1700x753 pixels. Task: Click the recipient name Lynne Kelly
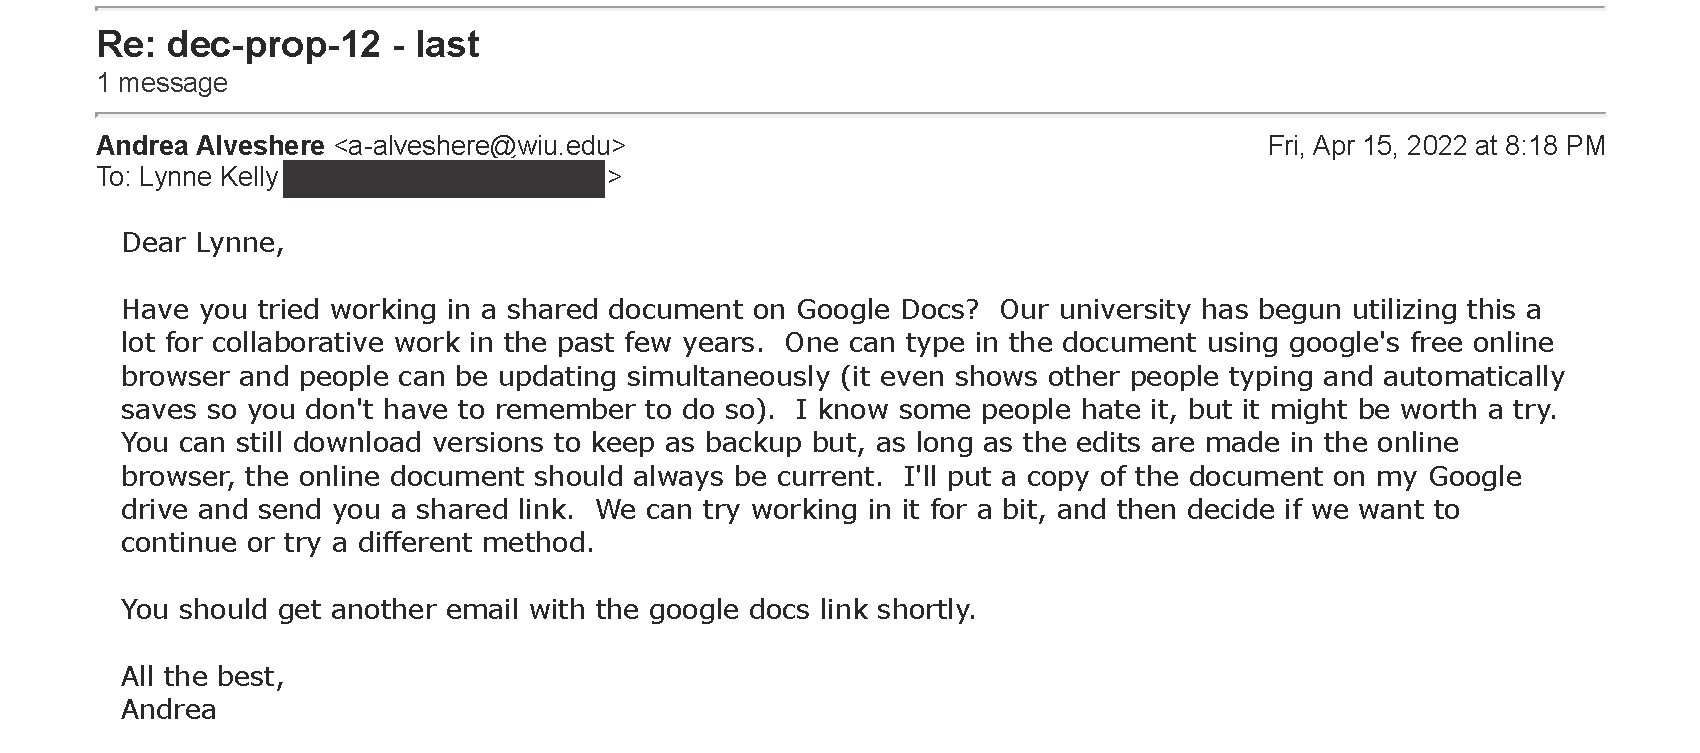click(x=208, y=177)
